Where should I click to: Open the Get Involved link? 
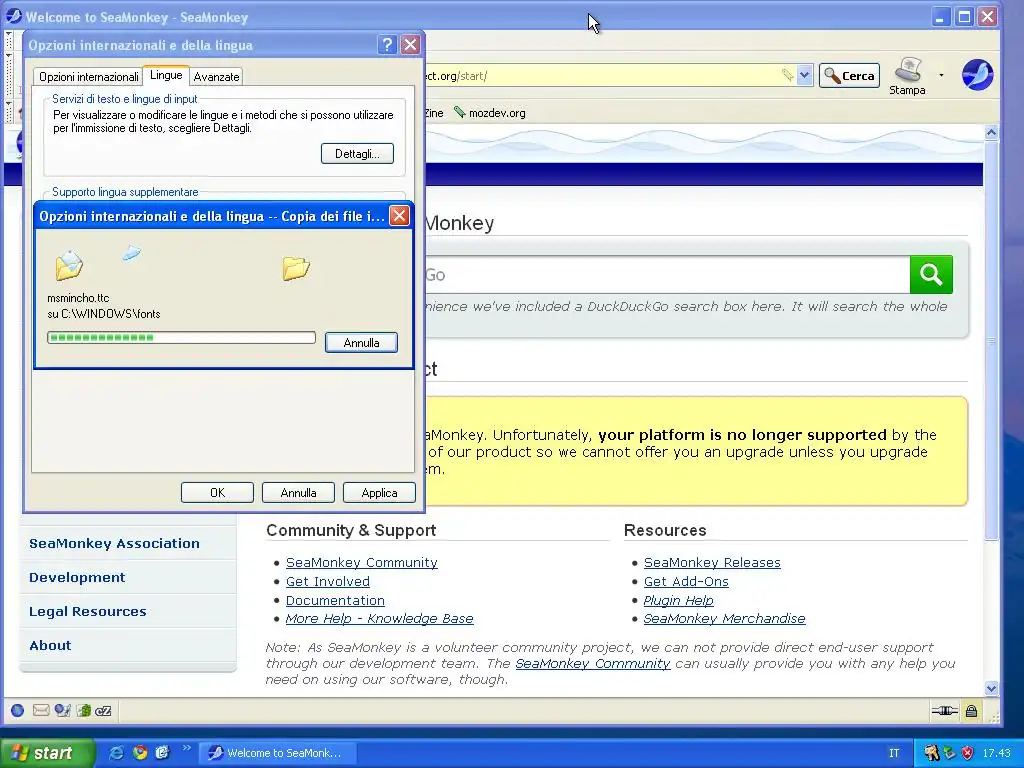(328, 581)
